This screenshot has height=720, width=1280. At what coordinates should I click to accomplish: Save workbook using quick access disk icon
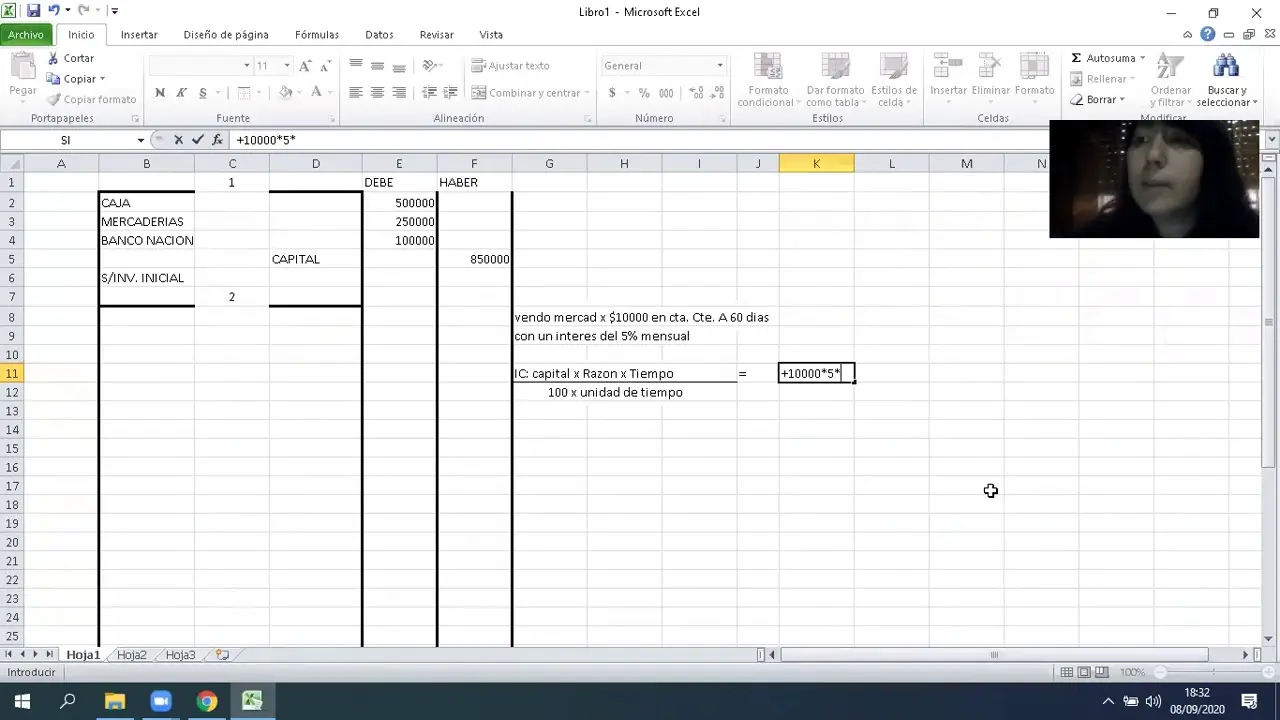point(33,11)
